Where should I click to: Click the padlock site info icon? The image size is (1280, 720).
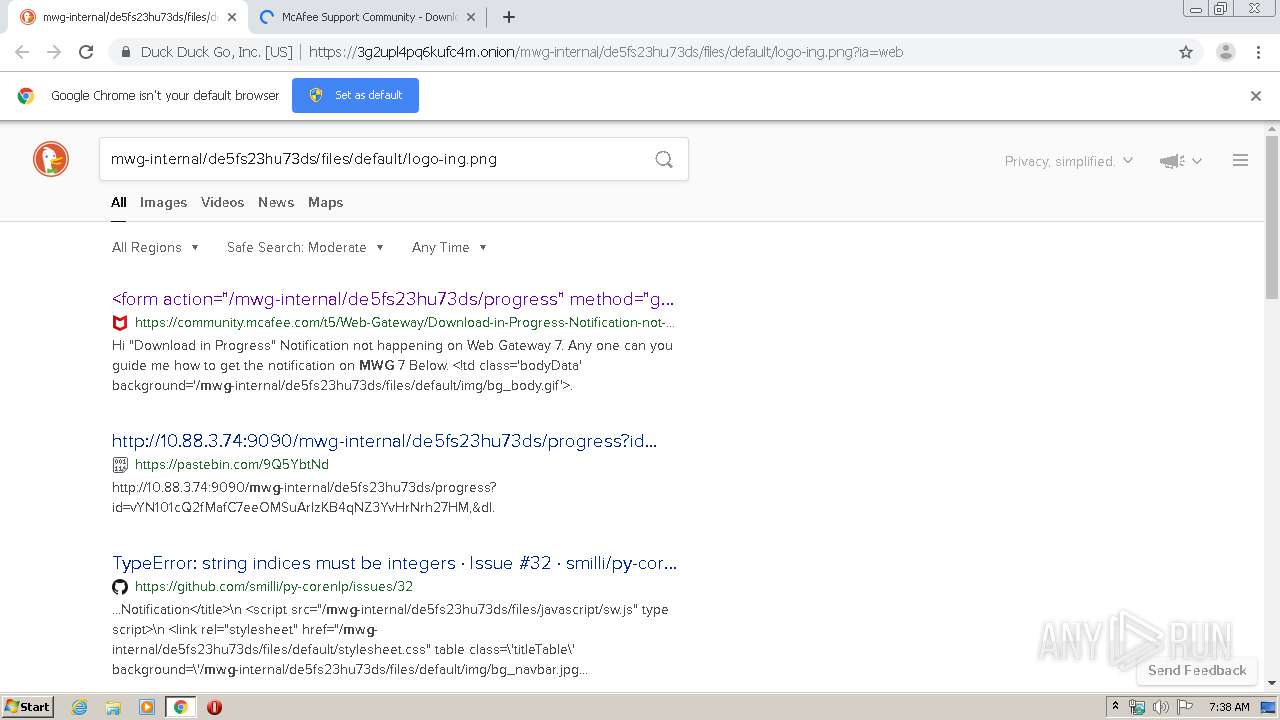tap(125, 52)
